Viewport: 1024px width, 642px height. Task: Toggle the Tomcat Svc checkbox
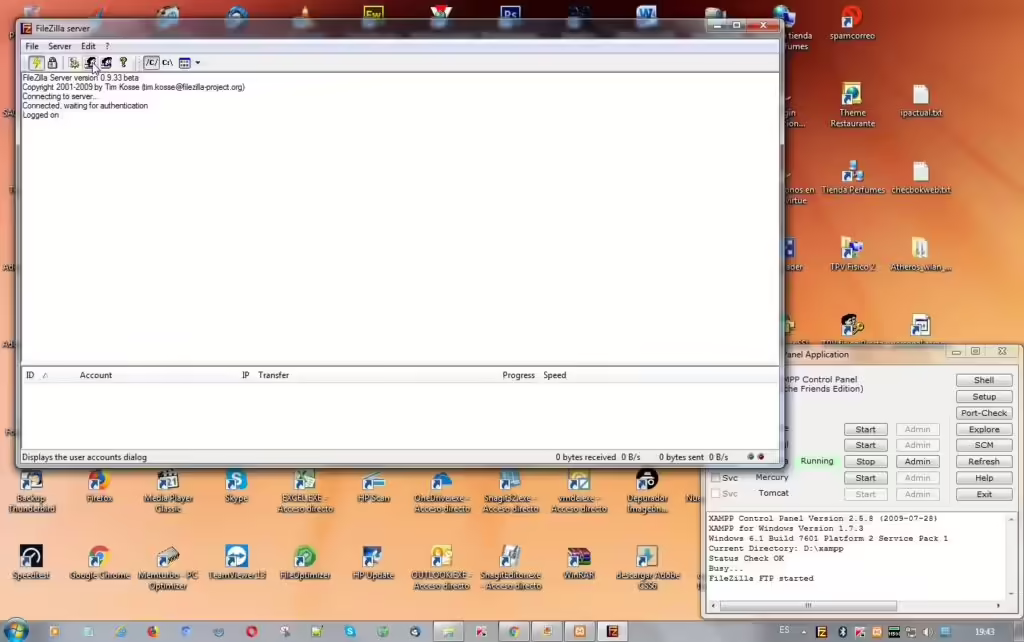[716, 493]
